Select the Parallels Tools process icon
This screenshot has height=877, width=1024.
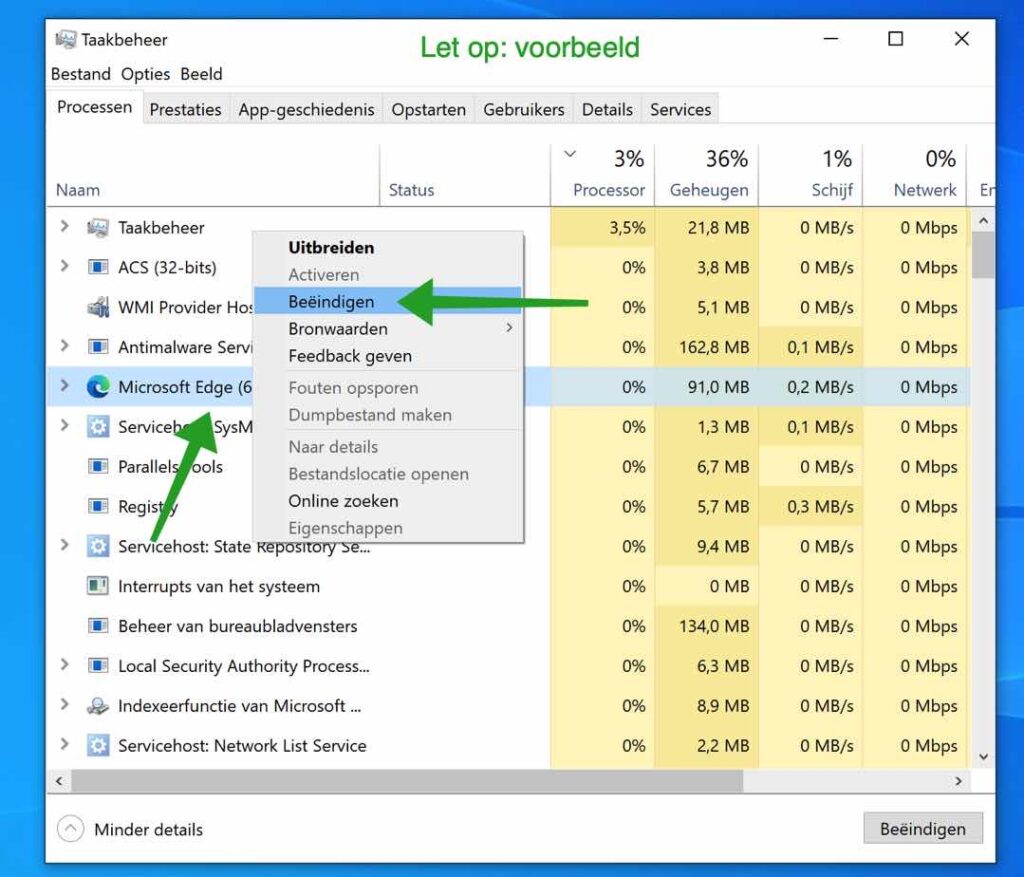pos(97,467)
